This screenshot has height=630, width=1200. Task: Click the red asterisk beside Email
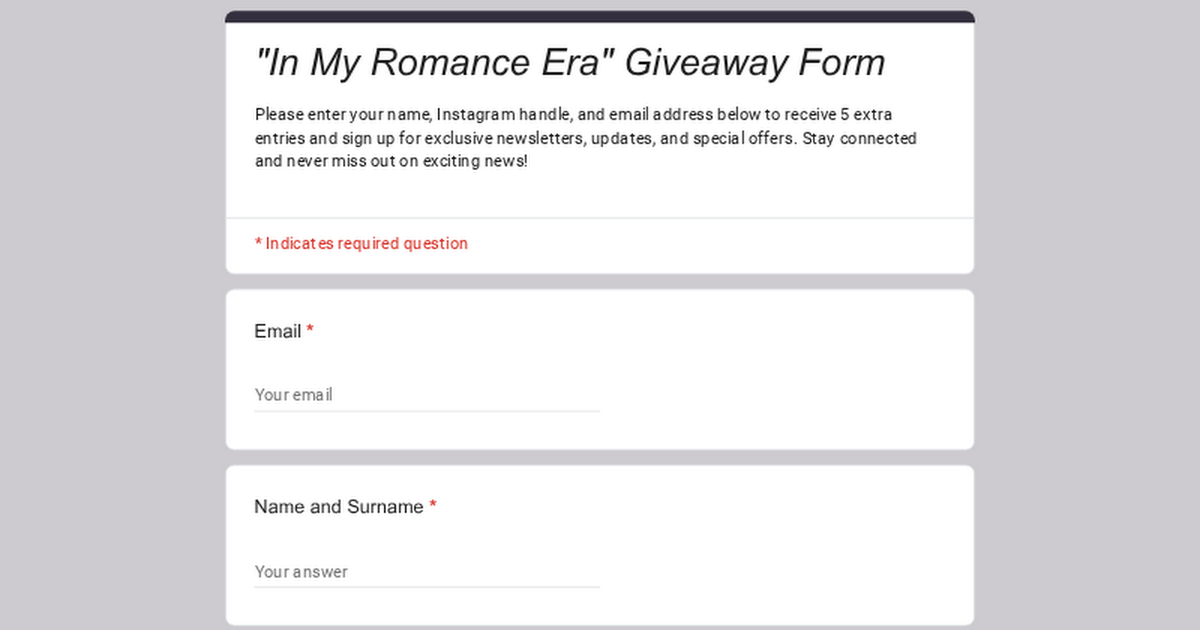click(310, 331)
